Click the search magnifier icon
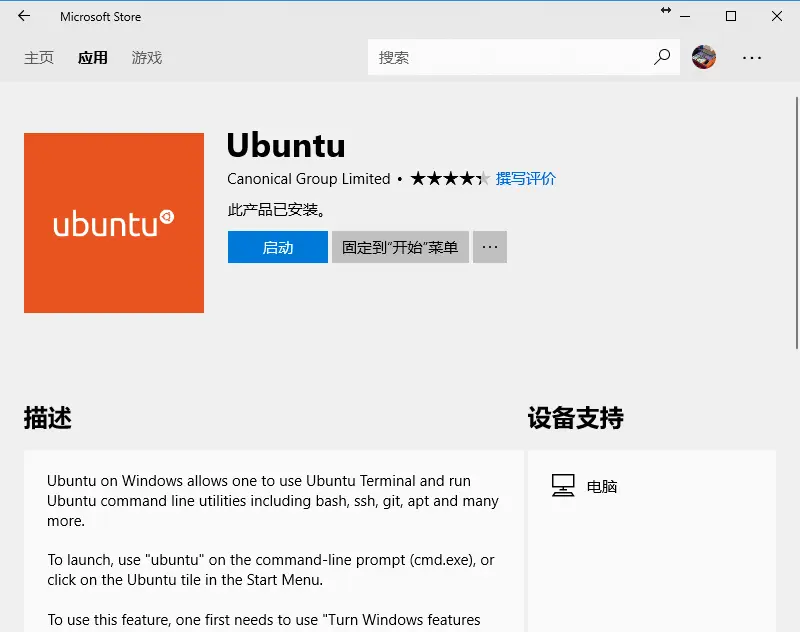800x632 pixels. (662, 57)
